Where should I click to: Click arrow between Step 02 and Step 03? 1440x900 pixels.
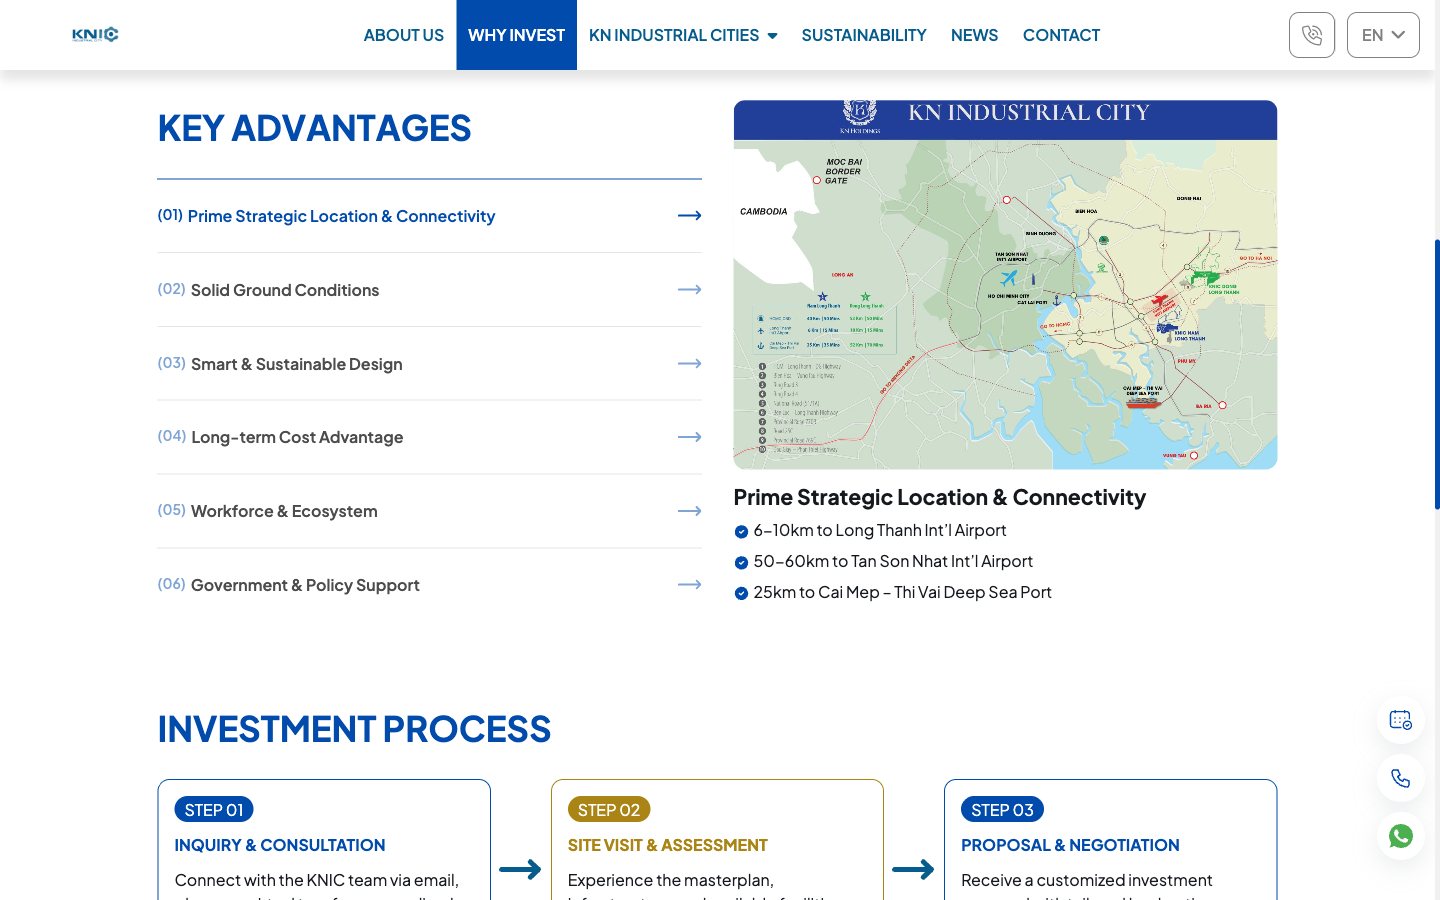click(913, 869)
